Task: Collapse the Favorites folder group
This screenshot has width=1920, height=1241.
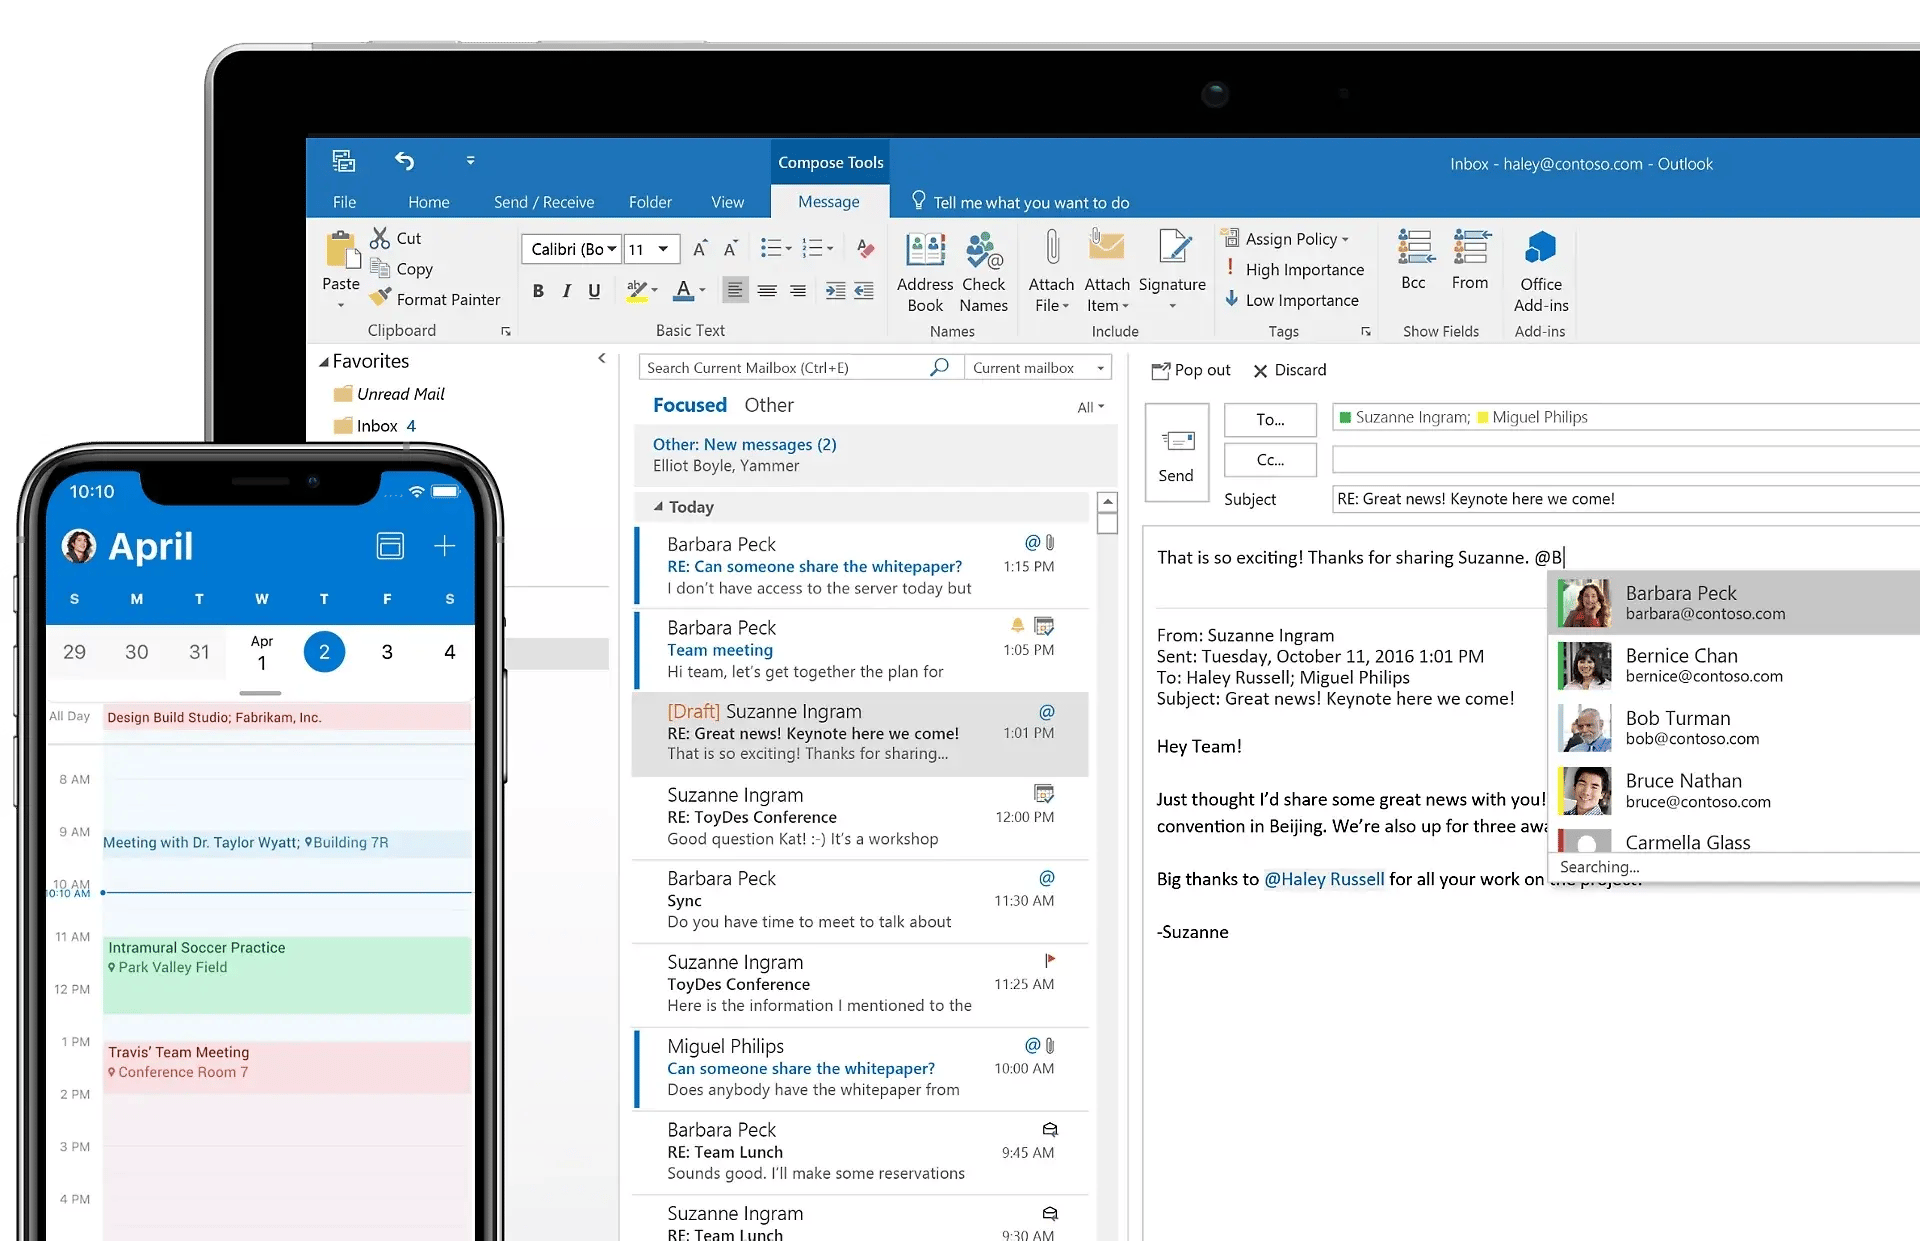Action: pos(324,362)
